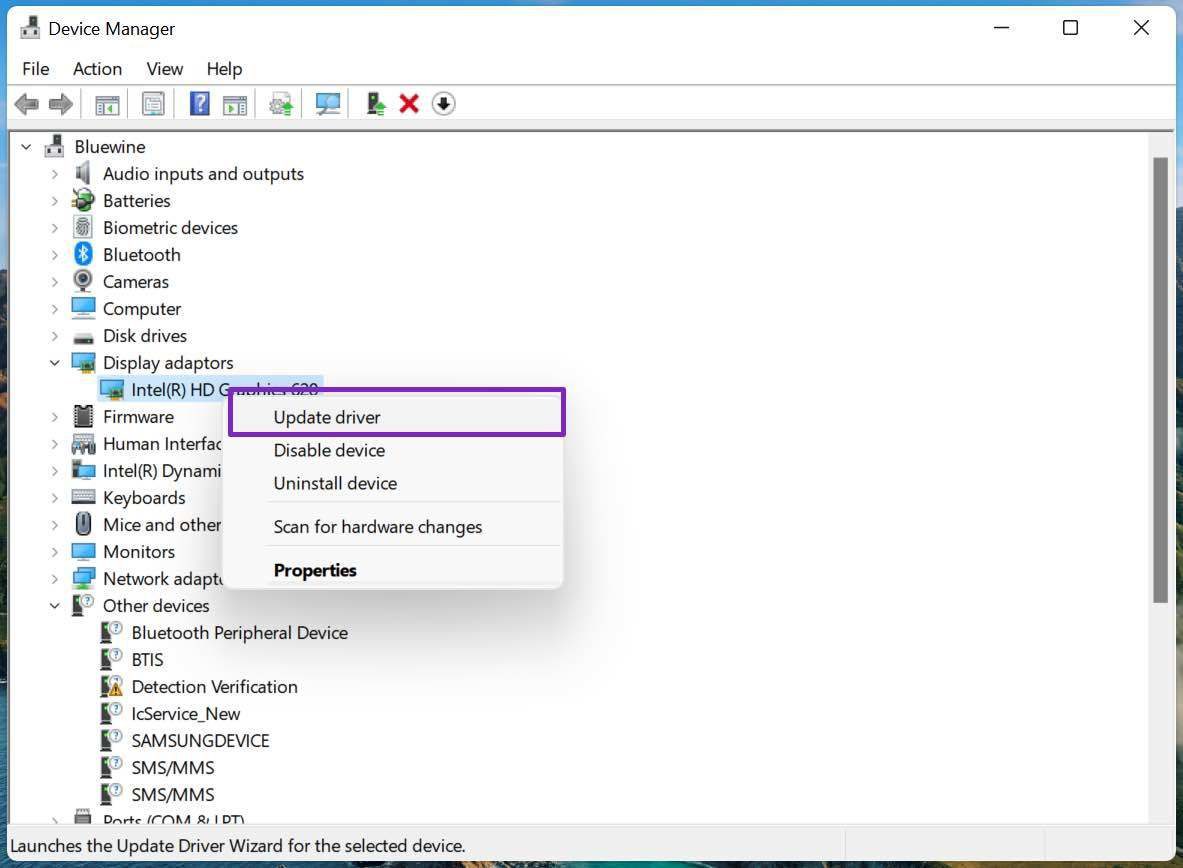Image resolution: width=1183 pixels, height=868 pixels.
Task: Click the Show/Hide console tree icon
Action: pos(107,104)
